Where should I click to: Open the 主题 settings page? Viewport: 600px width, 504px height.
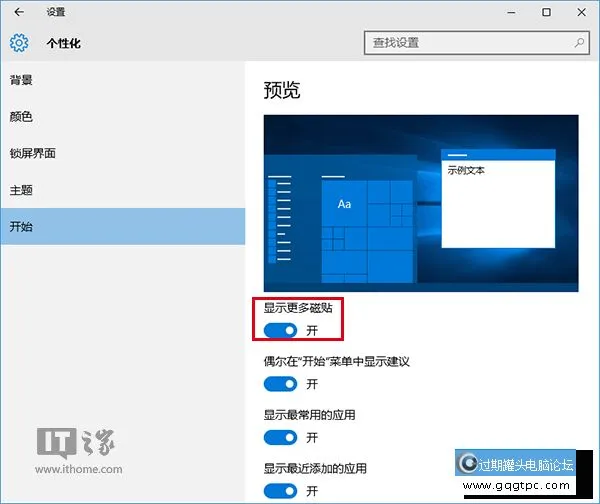click(x=22, y=190)
